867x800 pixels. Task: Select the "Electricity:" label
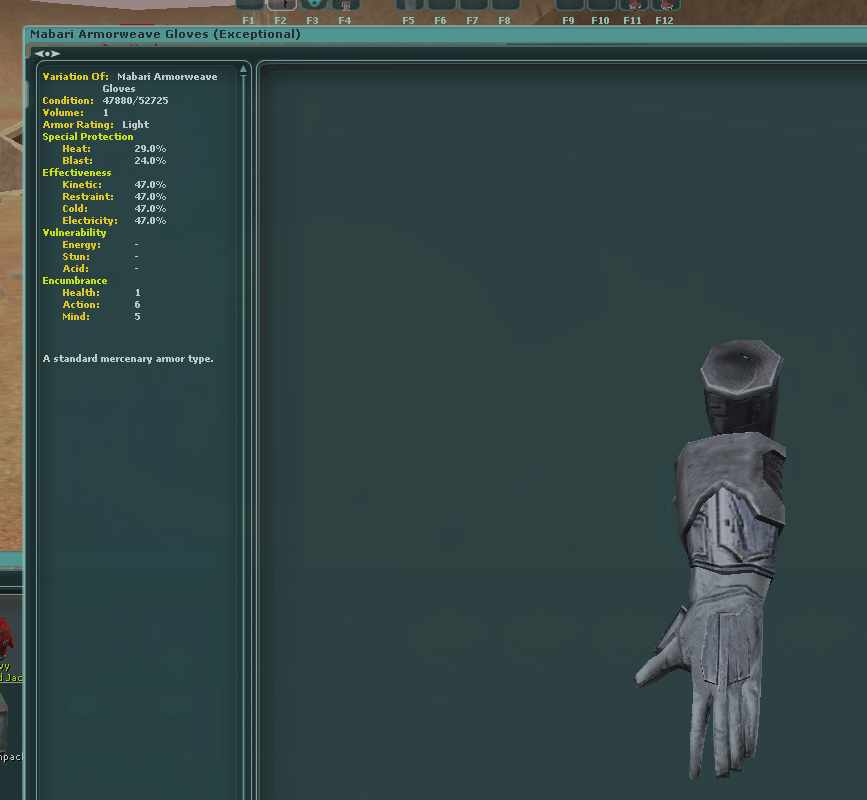pyautogui.click(x=90, y=221)
